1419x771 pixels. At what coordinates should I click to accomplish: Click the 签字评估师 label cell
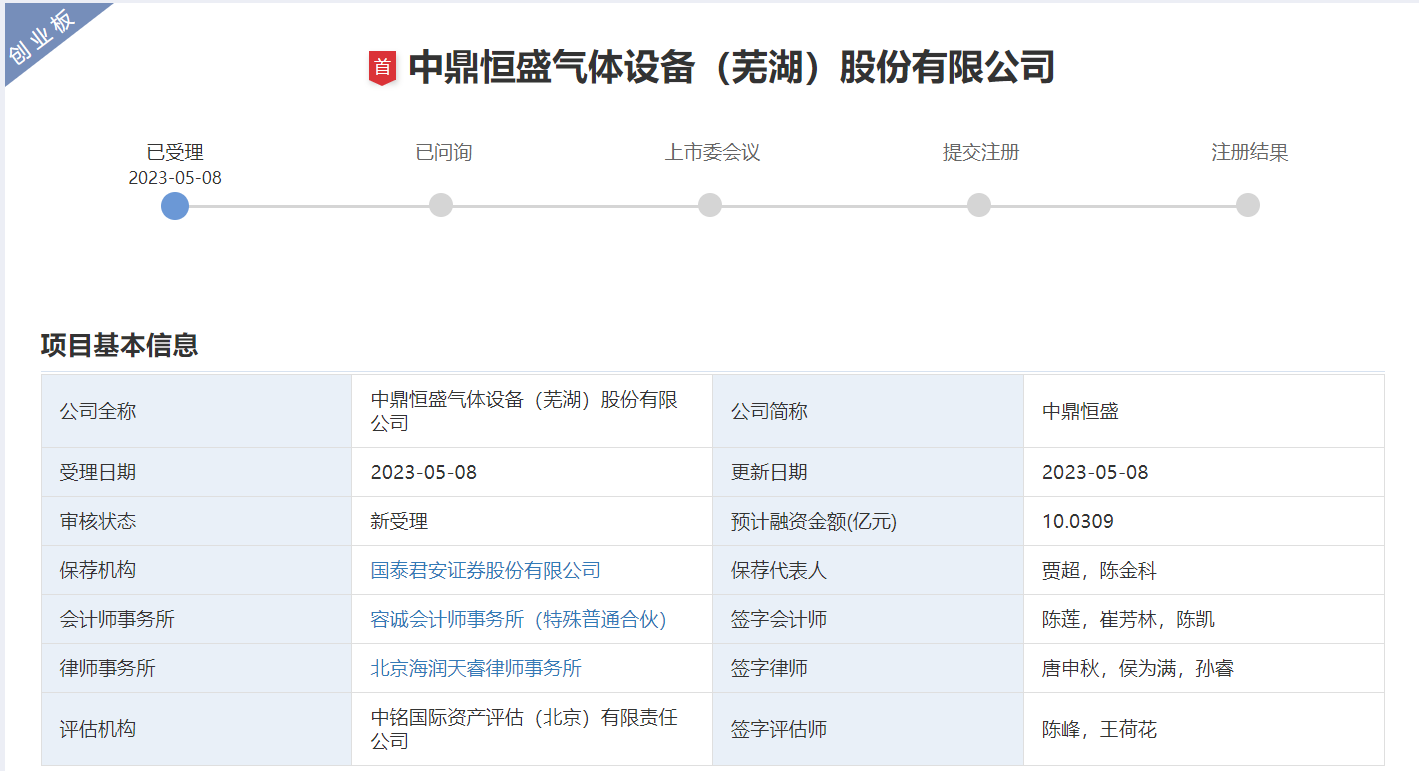868,729
